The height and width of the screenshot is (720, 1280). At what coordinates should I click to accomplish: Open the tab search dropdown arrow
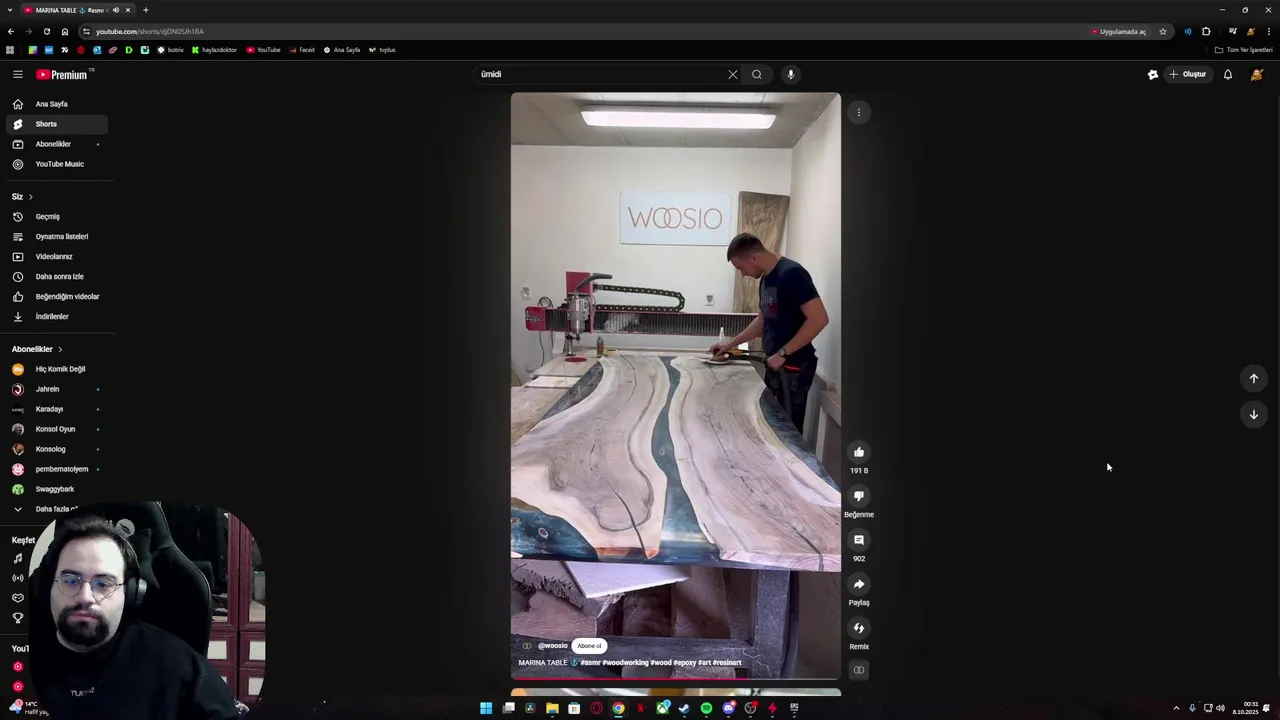(10, 10)
